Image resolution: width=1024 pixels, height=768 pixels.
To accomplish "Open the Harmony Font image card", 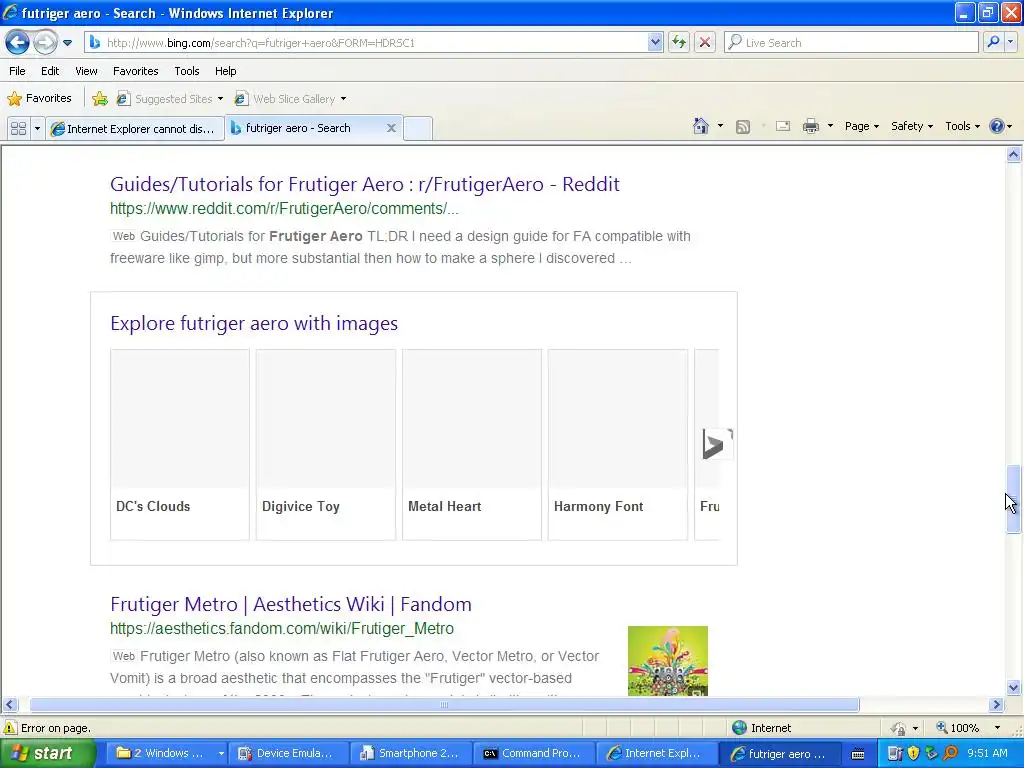I will (618, 445).
